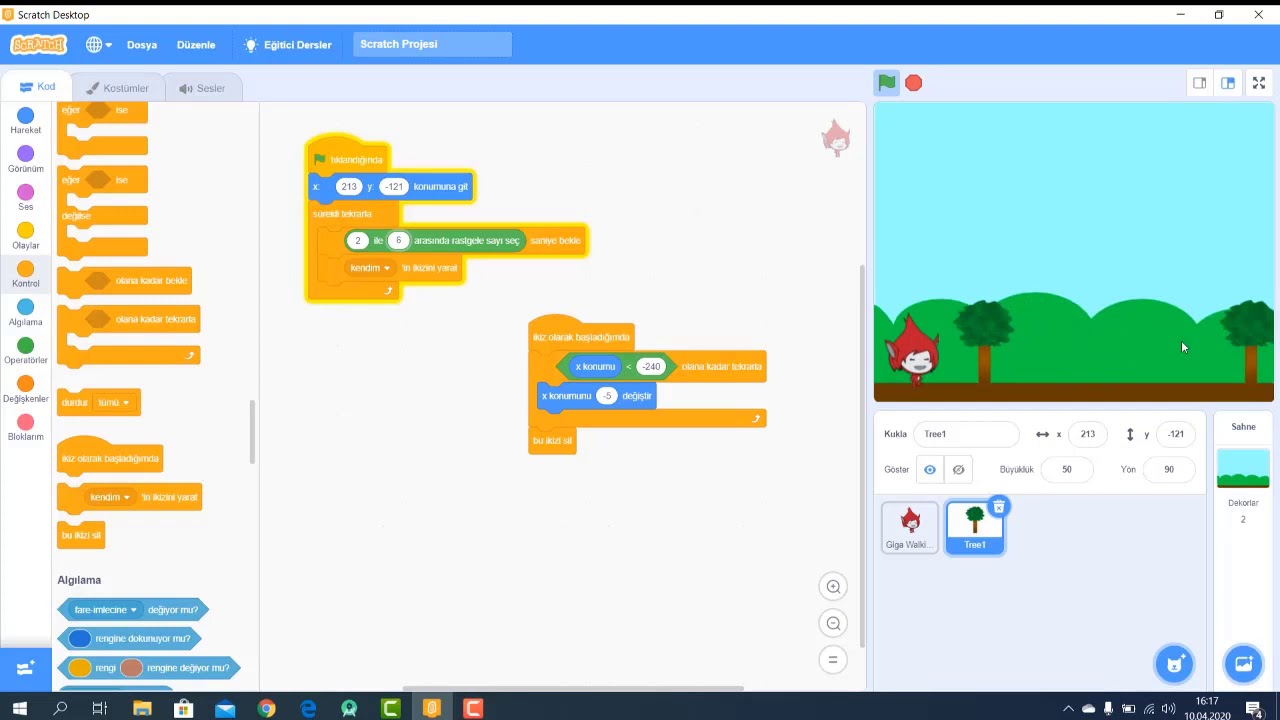This screenshot has height=720, width=1280.
Task: Open Windows taskbar search
Action: pos(60,708)
